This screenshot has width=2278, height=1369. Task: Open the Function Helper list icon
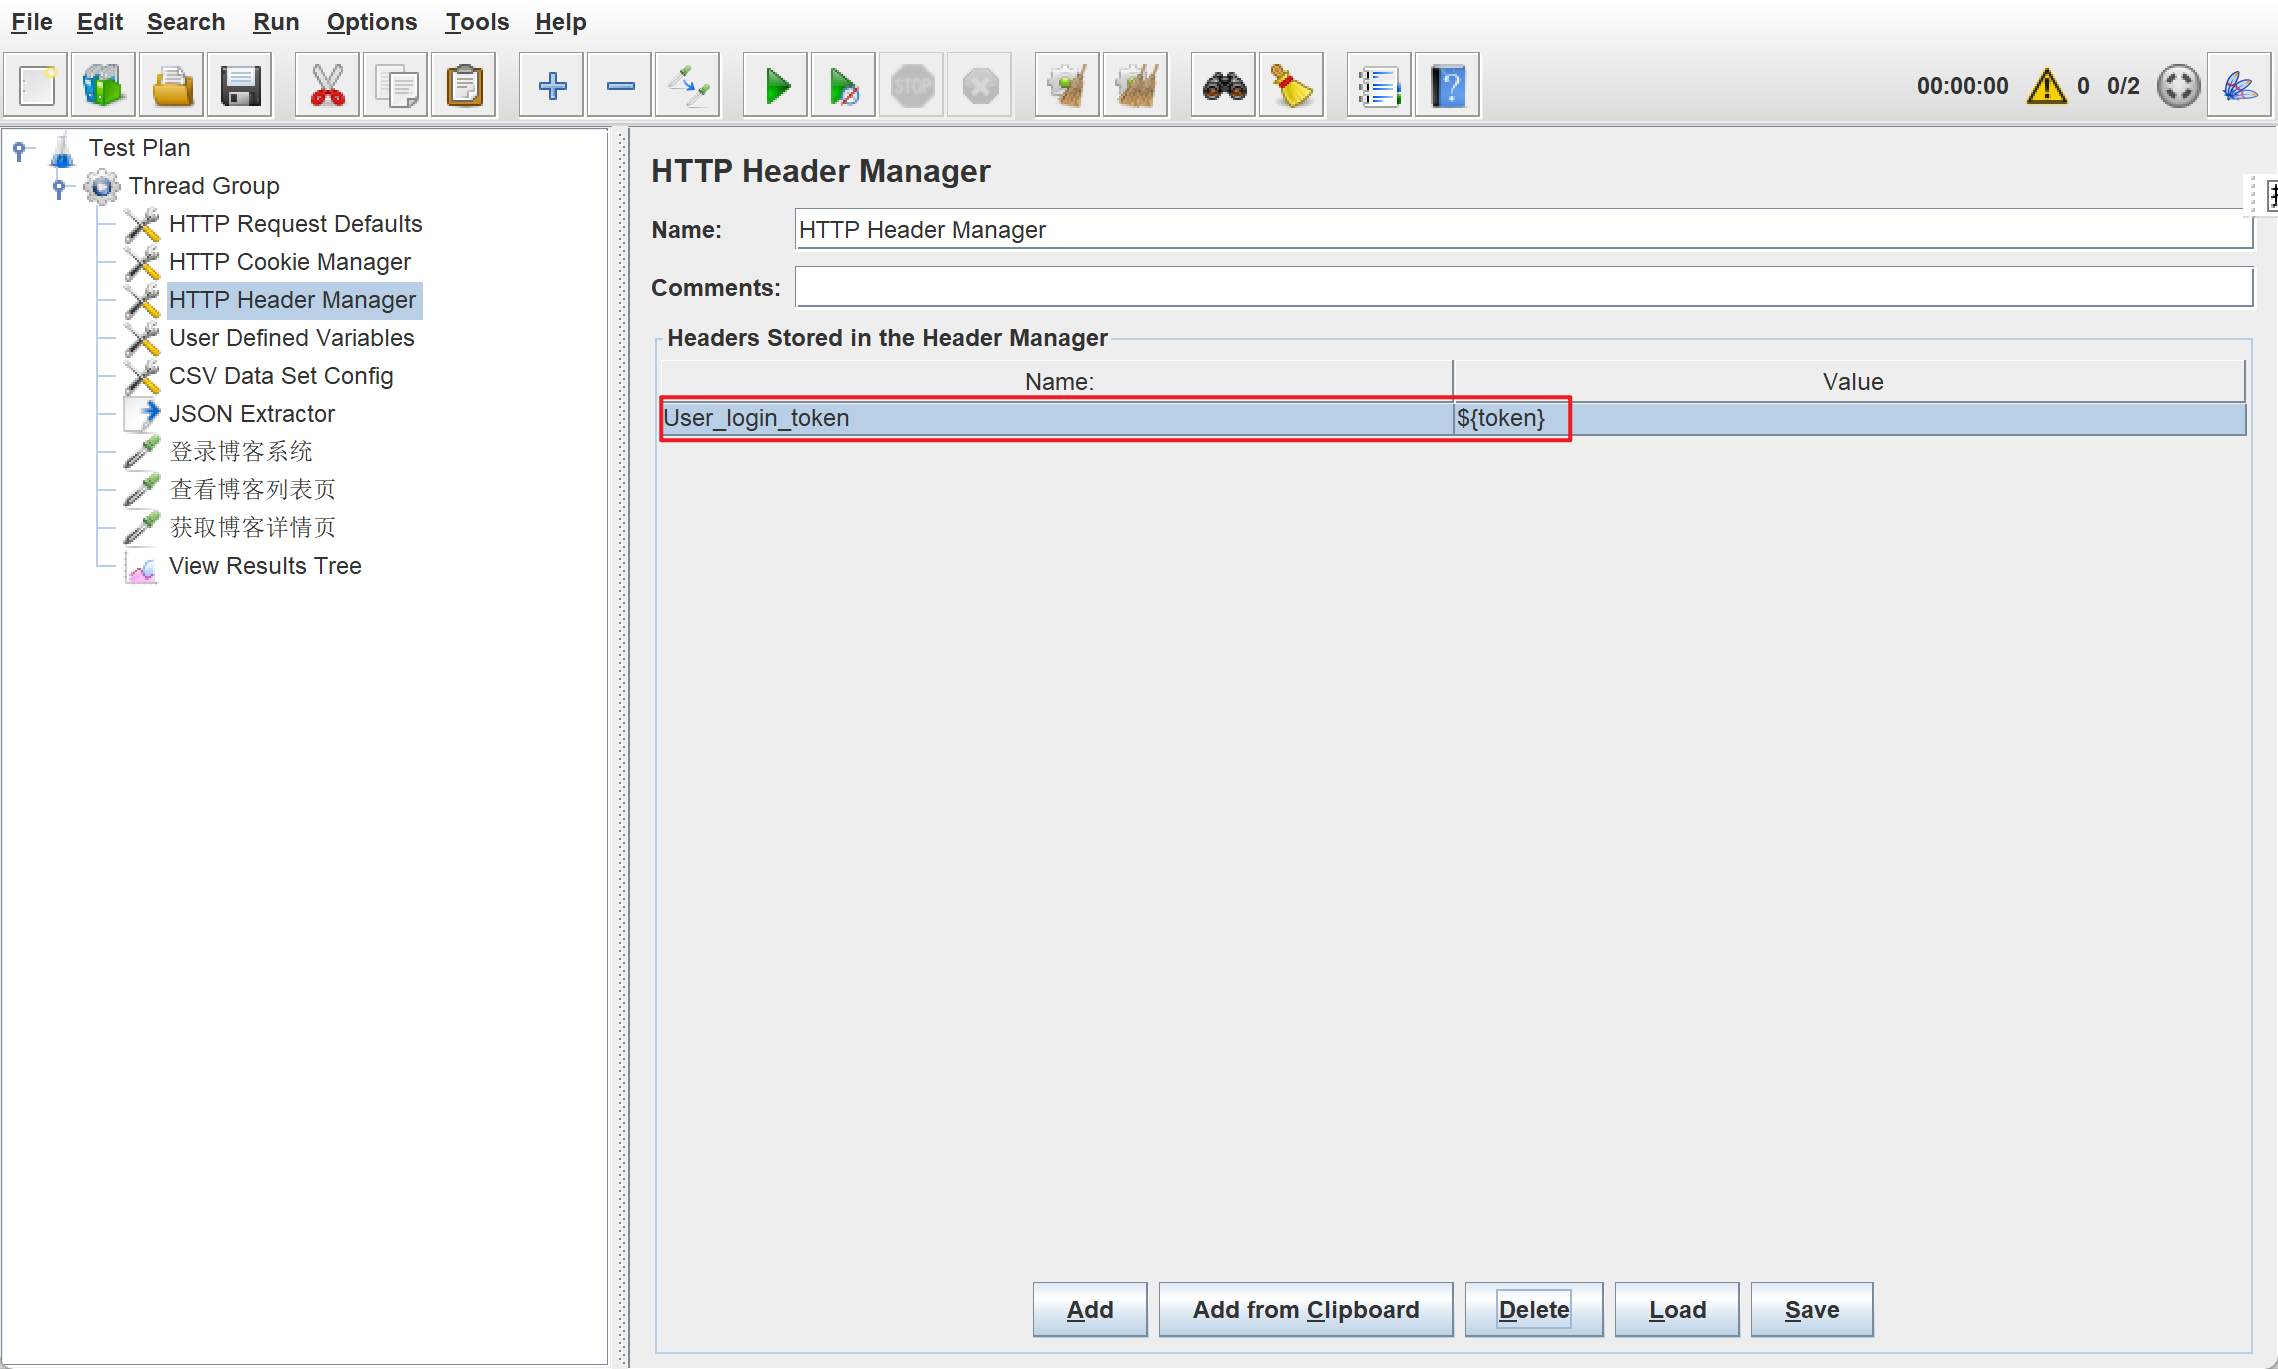(1378, 86)
